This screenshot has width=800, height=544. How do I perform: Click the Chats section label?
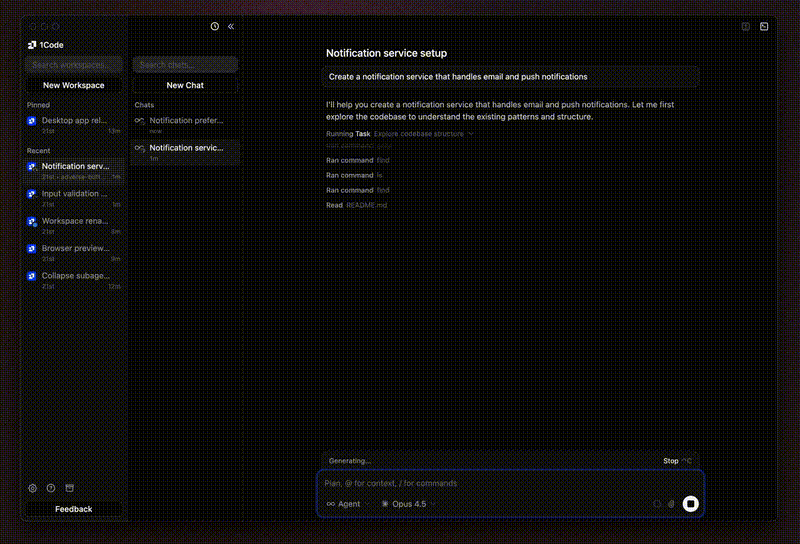pyautogui.click(x=144, y=105)
